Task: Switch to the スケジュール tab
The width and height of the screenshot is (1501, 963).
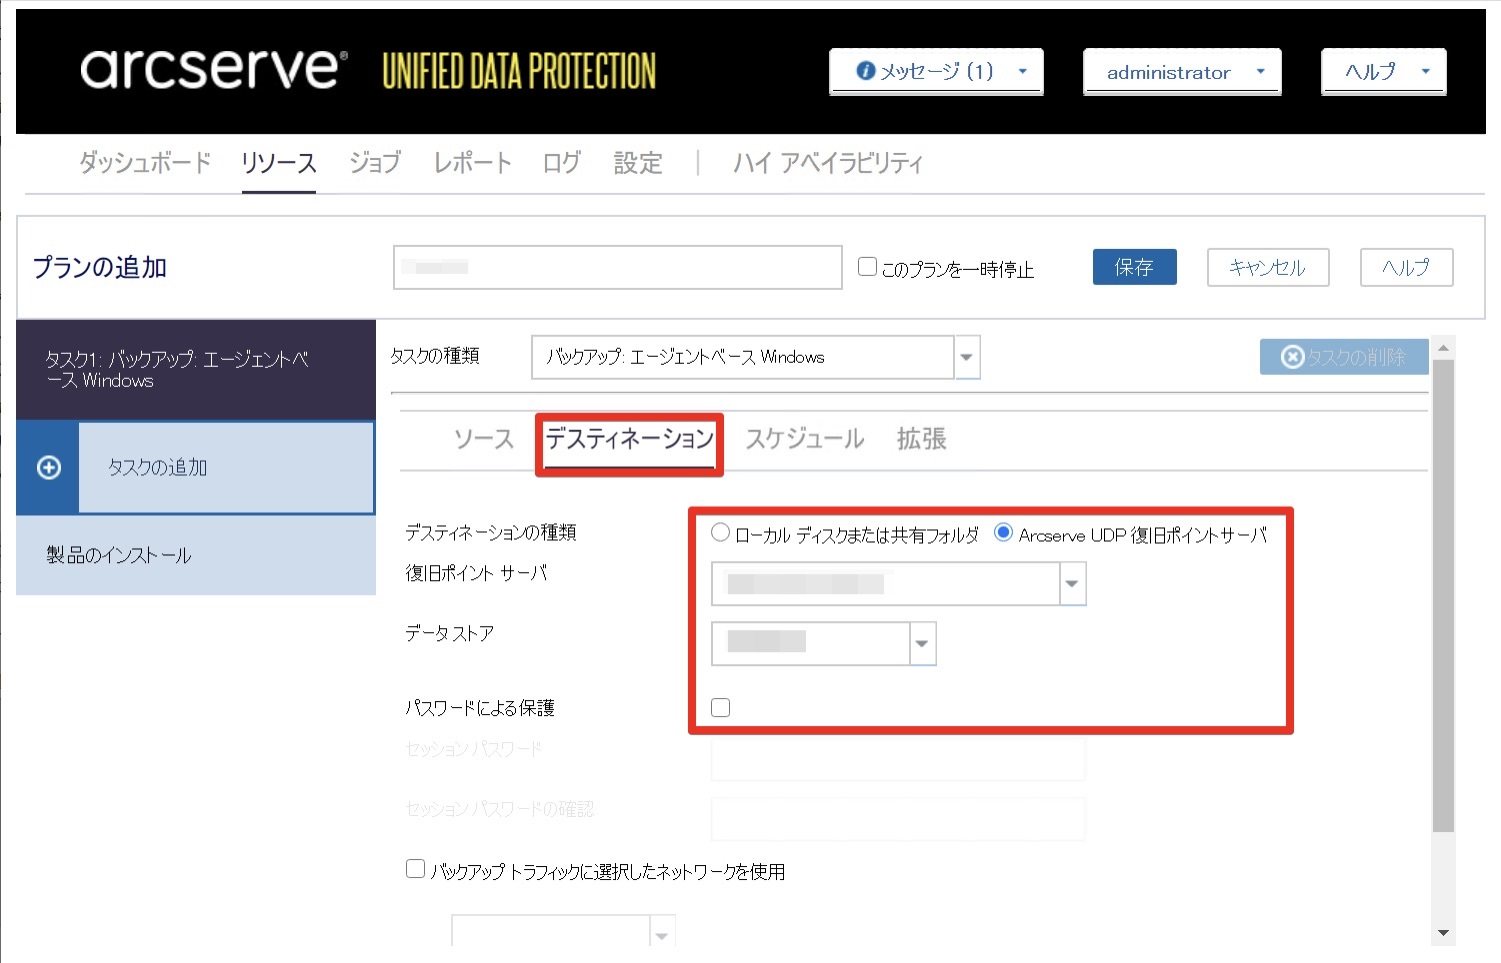Action: click(805, 439)
